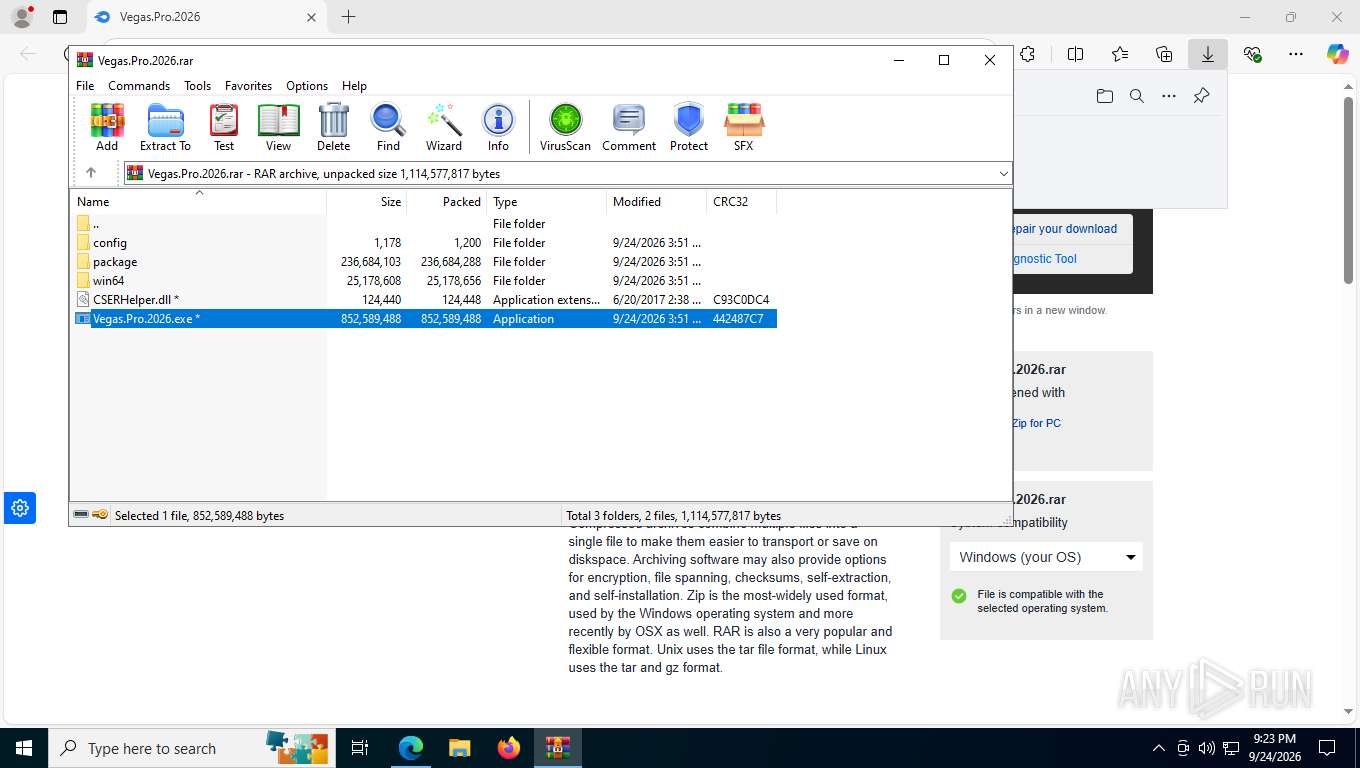The image size is (1360, 768).
Task: Open the WinRAR File menu
Action: [85, 86]
